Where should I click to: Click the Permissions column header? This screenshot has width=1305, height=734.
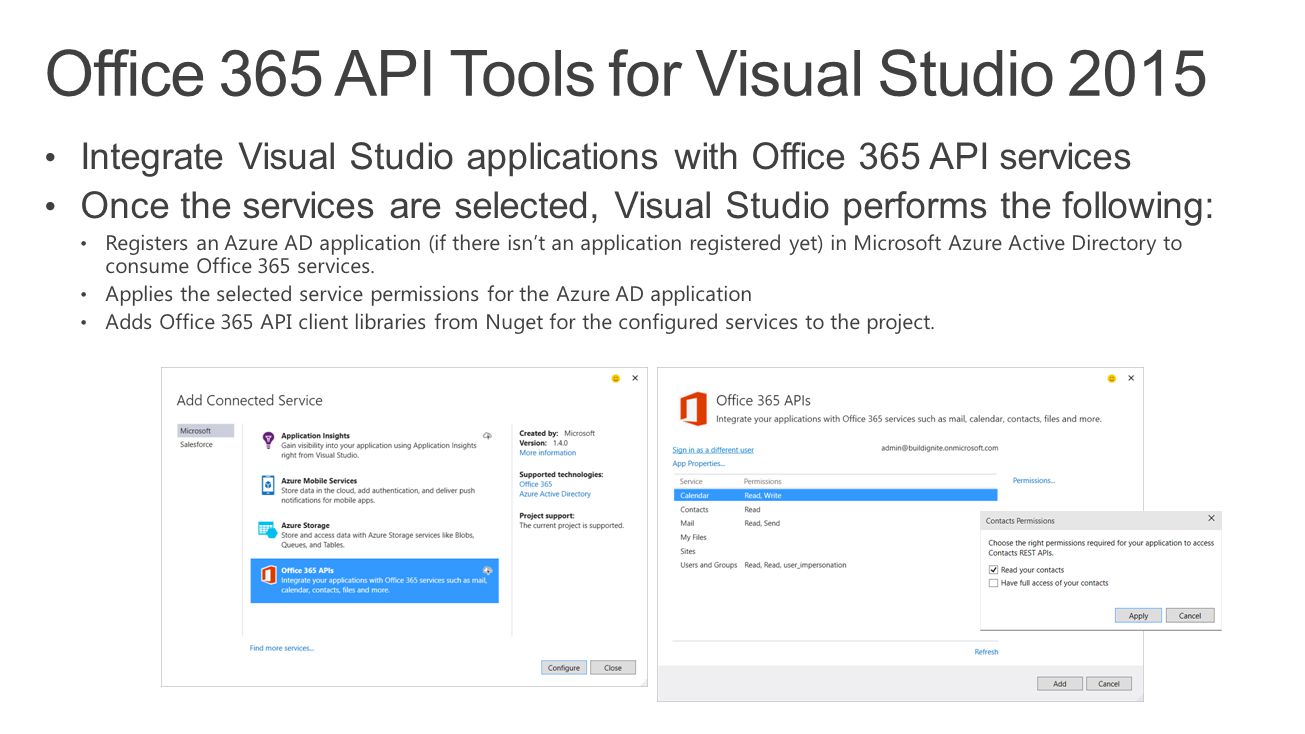click(763, 482)
